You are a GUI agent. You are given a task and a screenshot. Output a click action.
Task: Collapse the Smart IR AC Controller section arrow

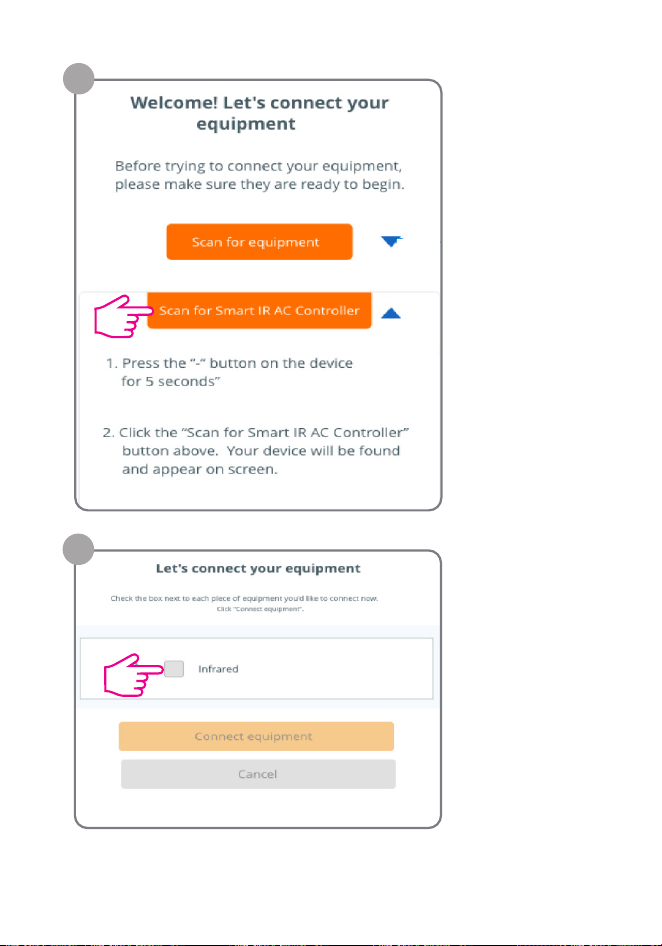(391, 313)
